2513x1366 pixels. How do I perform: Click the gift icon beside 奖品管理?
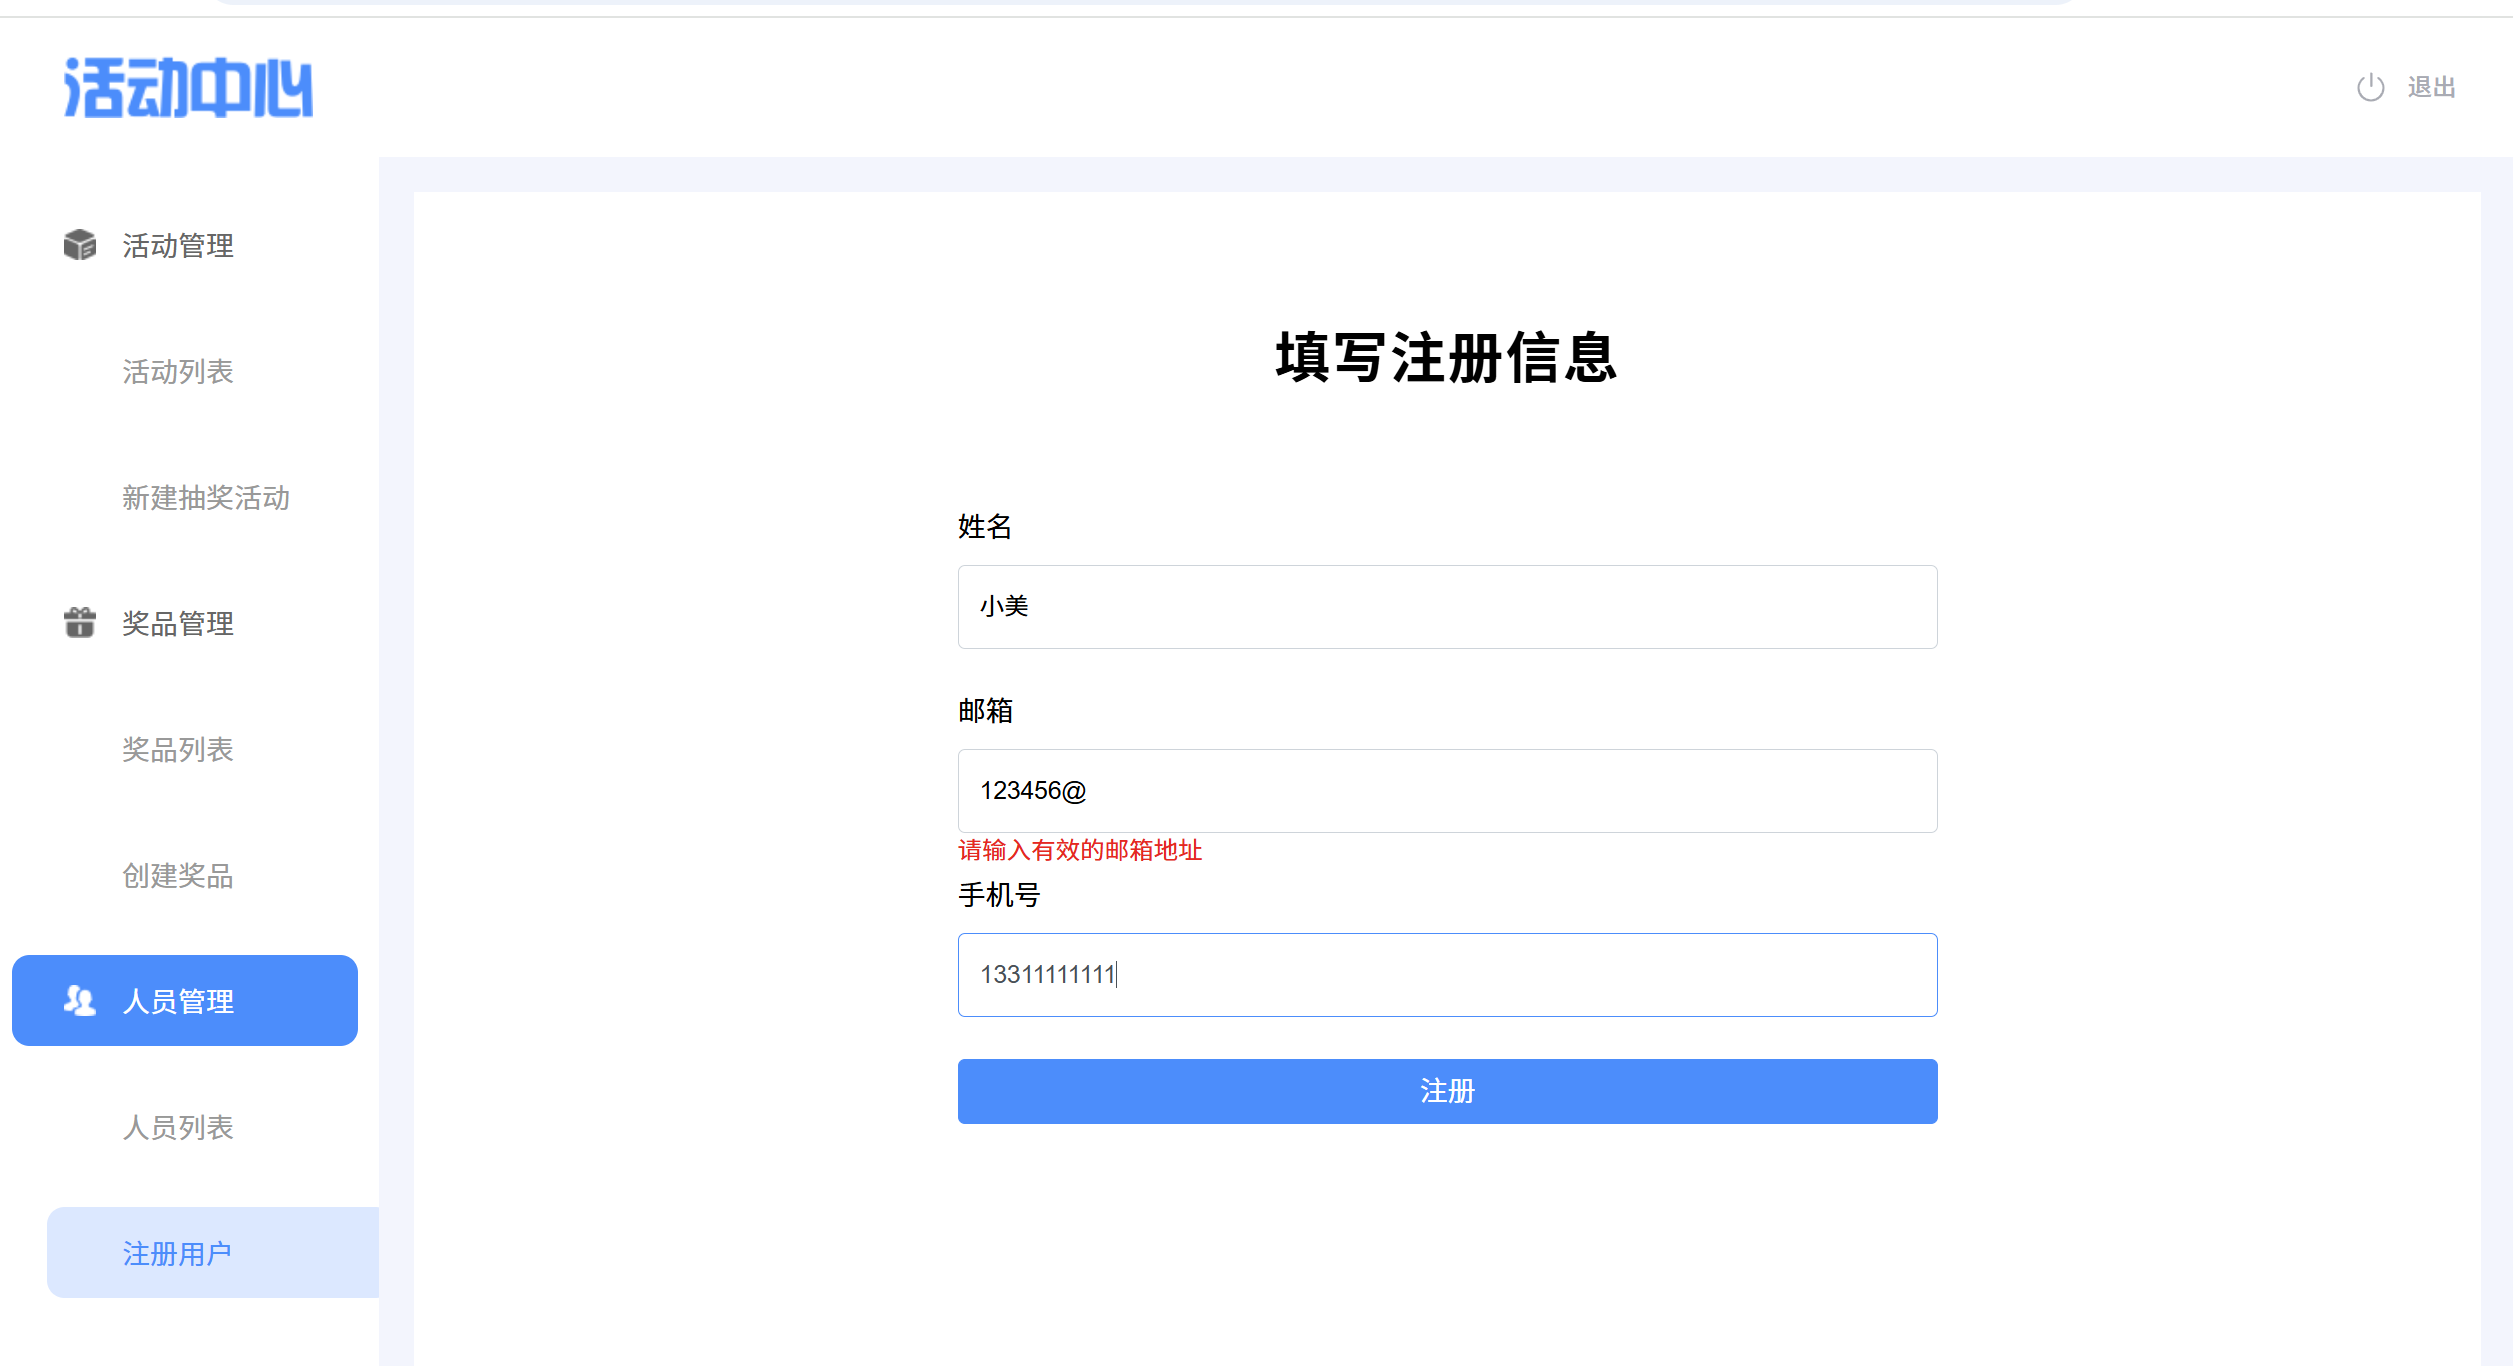click(x=79, y=622)
